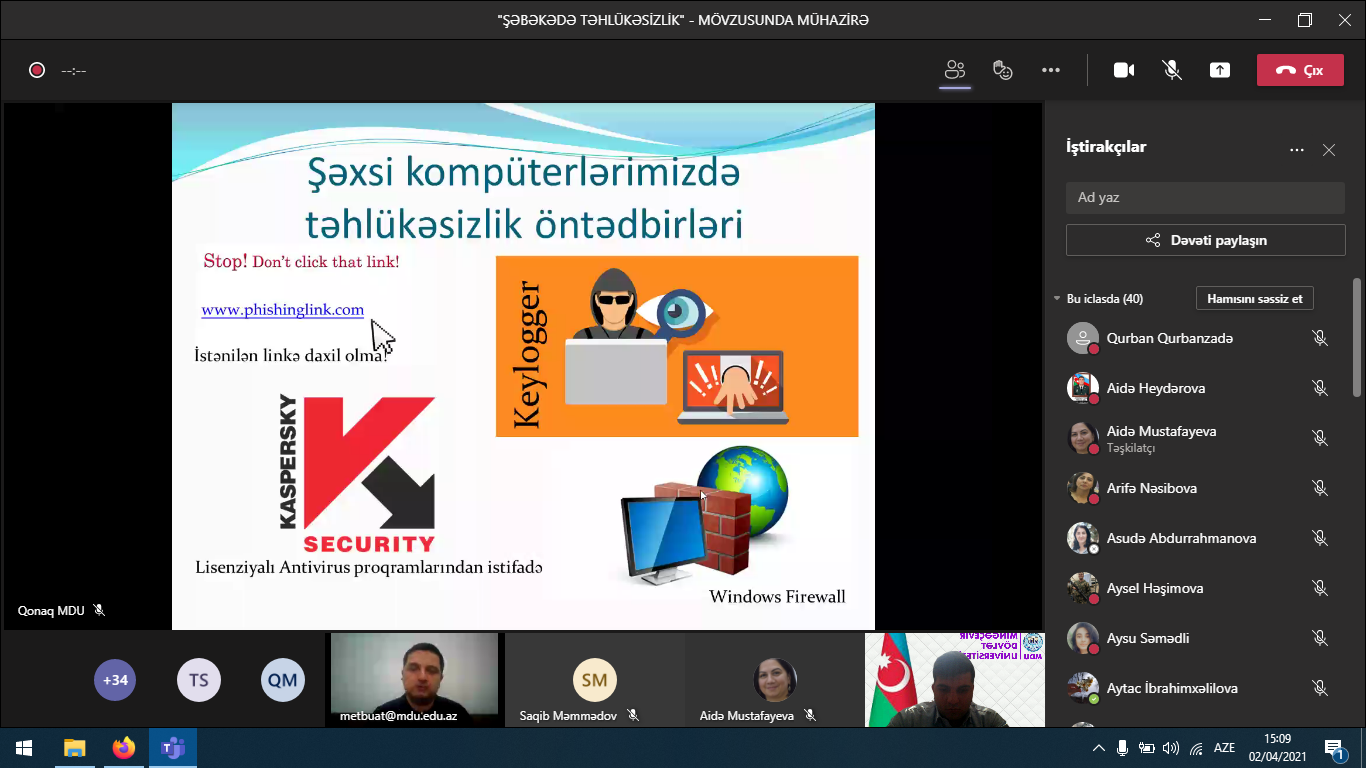Expand the +34 more participants bubble
The image size is (1366, 768).
115,680
